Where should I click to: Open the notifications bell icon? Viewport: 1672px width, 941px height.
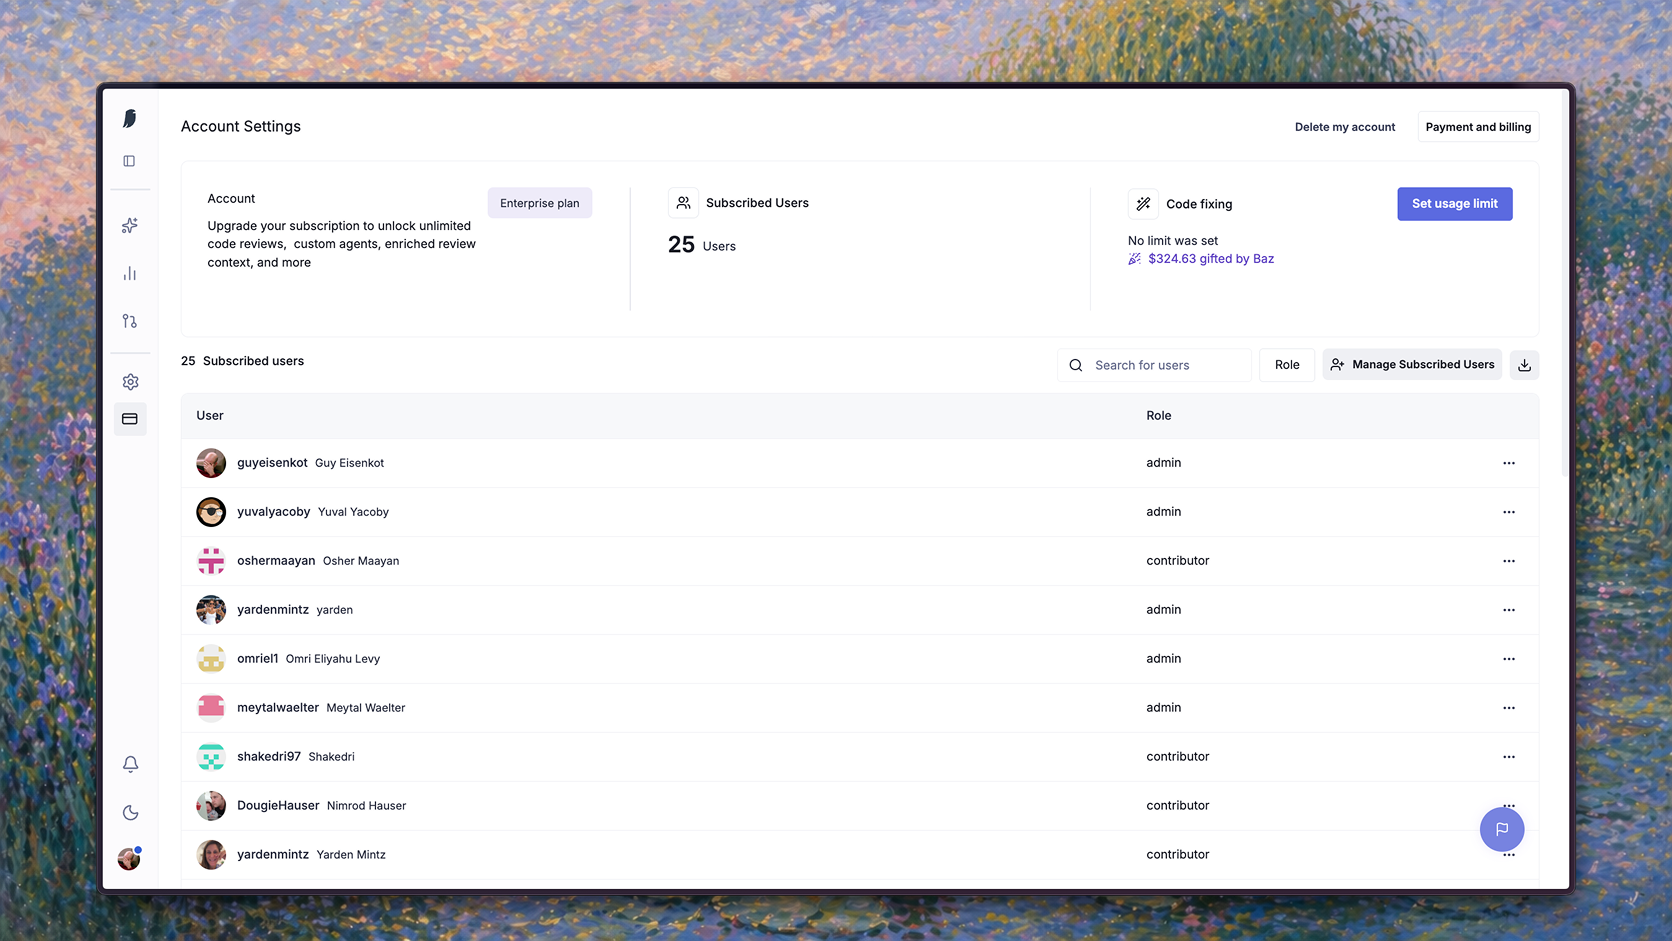pyautogui.click(x=130, y=764)
